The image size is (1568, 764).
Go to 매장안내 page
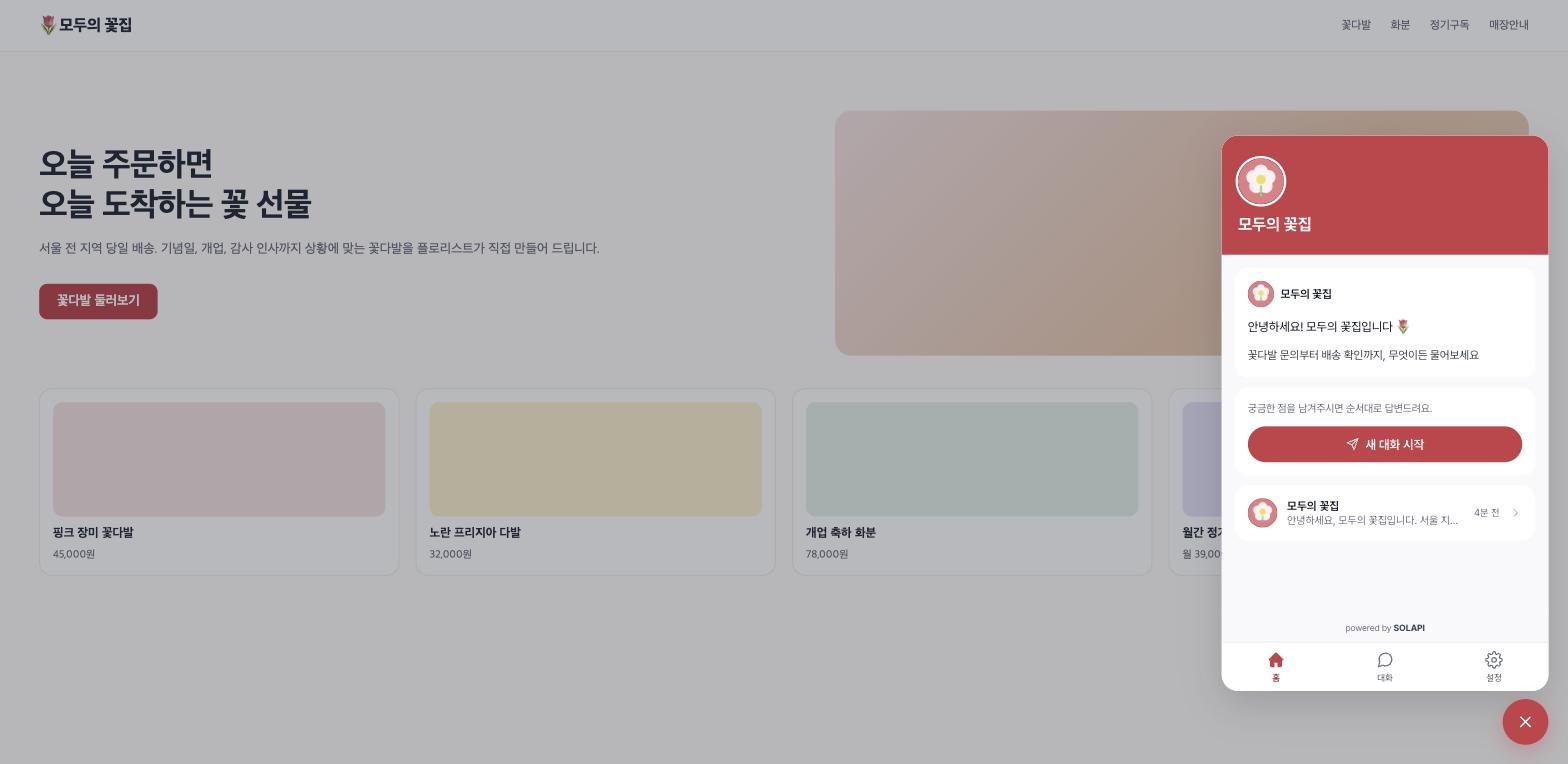[x=1508, y=25]
